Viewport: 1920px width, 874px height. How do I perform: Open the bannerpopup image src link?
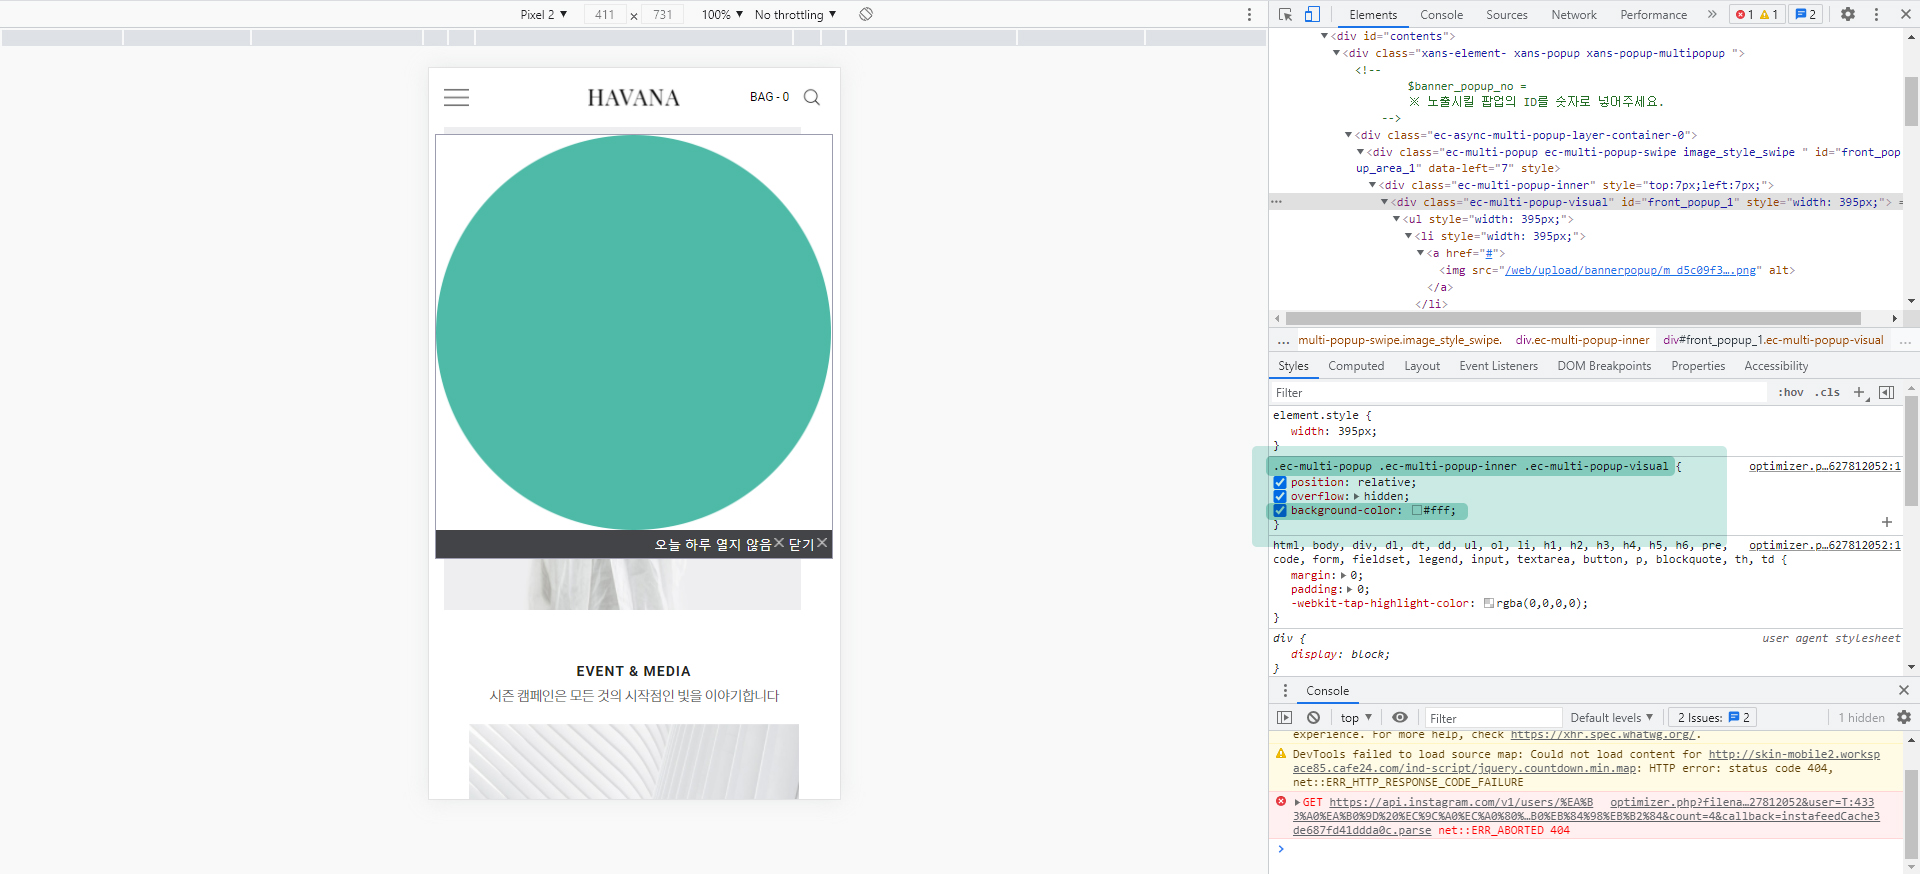(1631, 270)
